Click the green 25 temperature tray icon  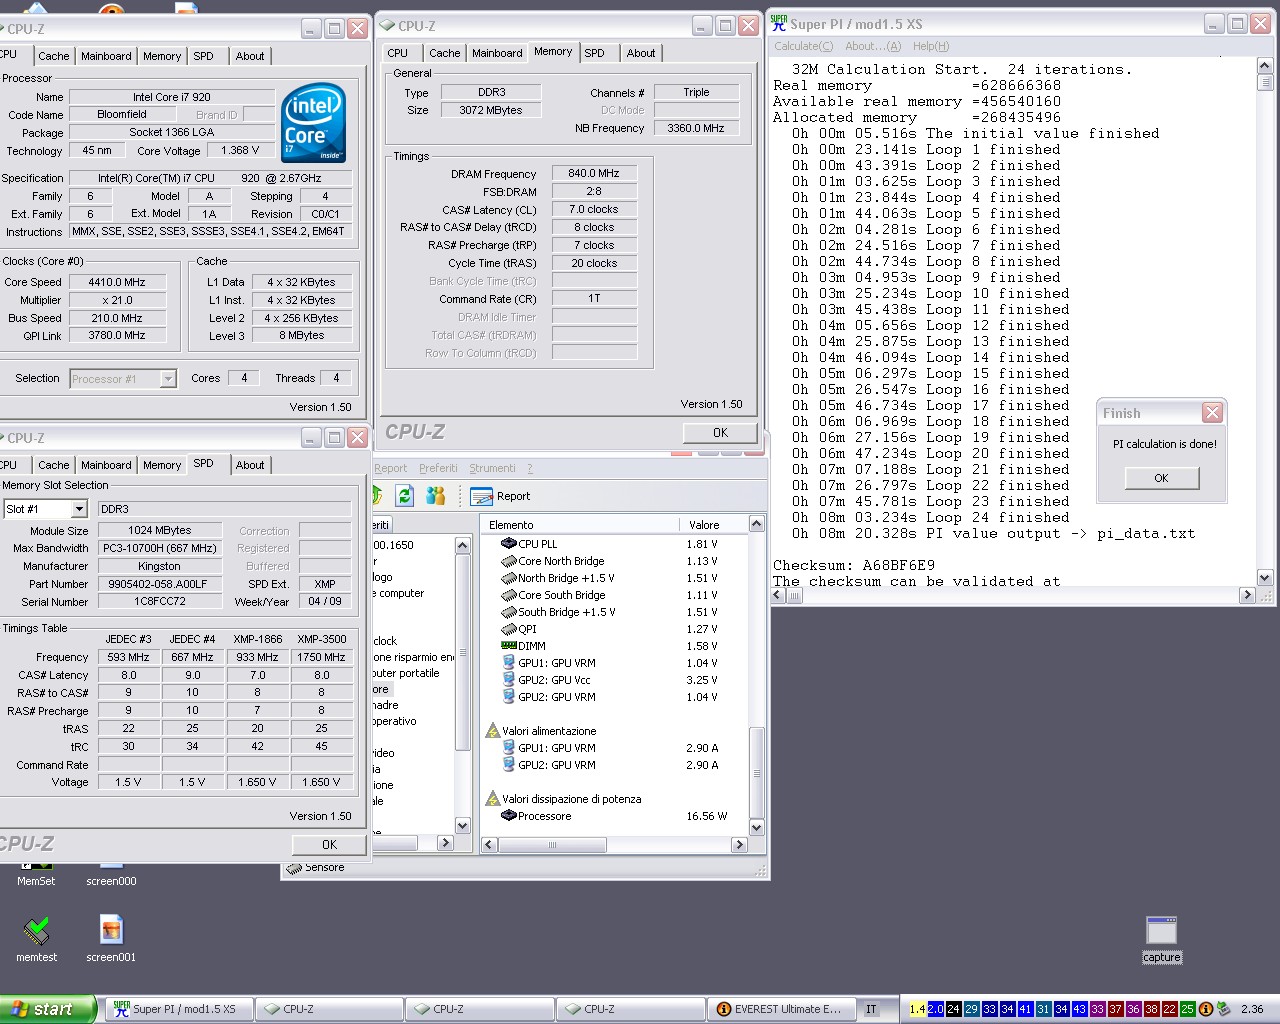point(1187,1009)
